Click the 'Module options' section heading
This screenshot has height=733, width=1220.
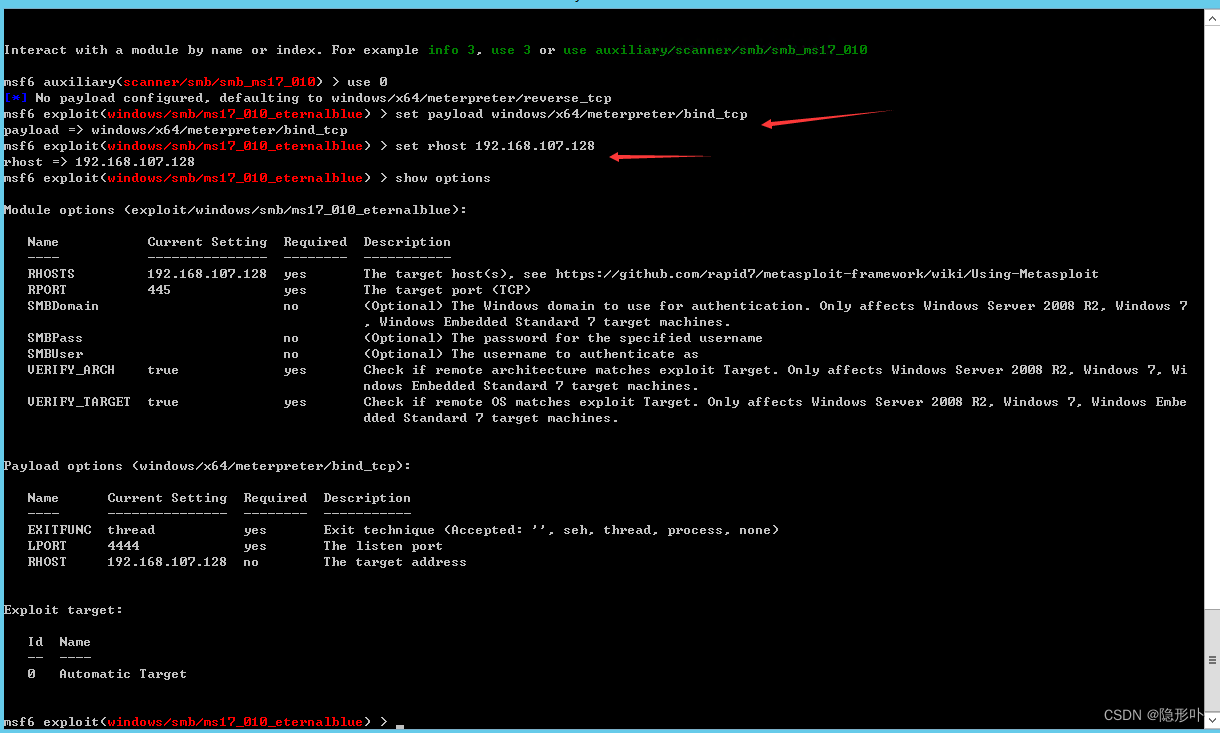point(235,210)
